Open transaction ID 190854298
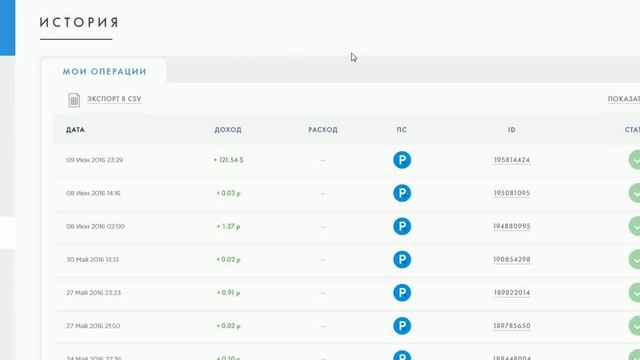Viewport: 640px width, 360px height. (x=512, y=260)
